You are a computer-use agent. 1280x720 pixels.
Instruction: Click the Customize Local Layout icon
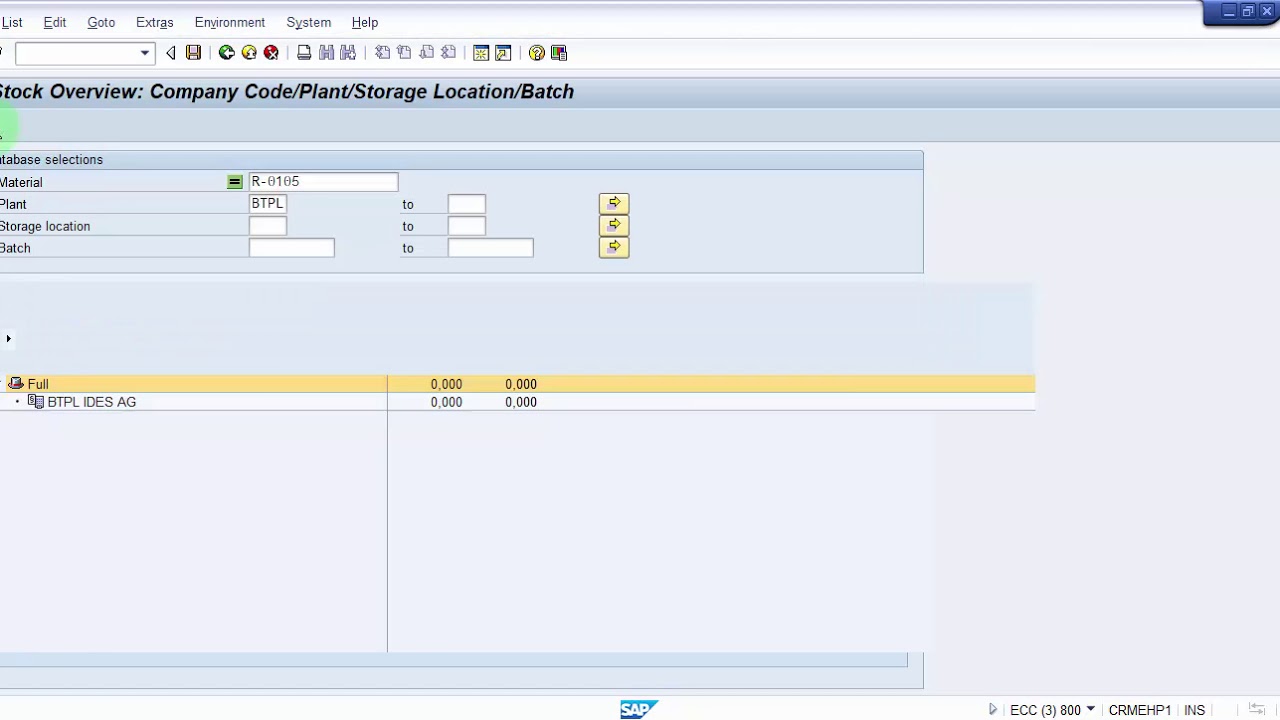point(559,53)
